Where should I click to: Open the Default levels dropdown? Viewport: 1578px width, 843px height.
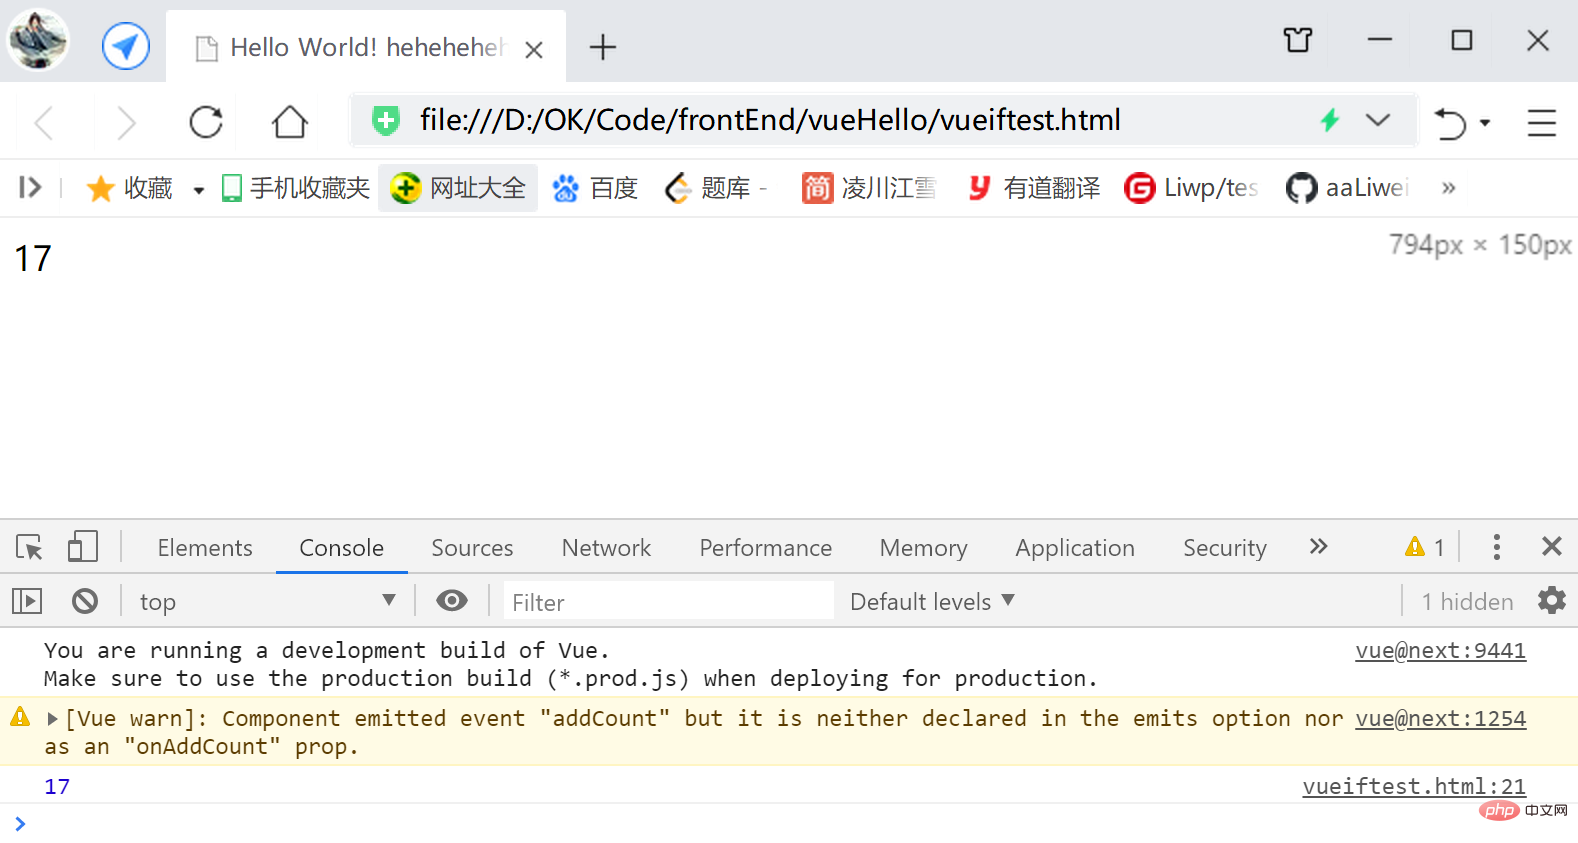[x=932, y=601]
